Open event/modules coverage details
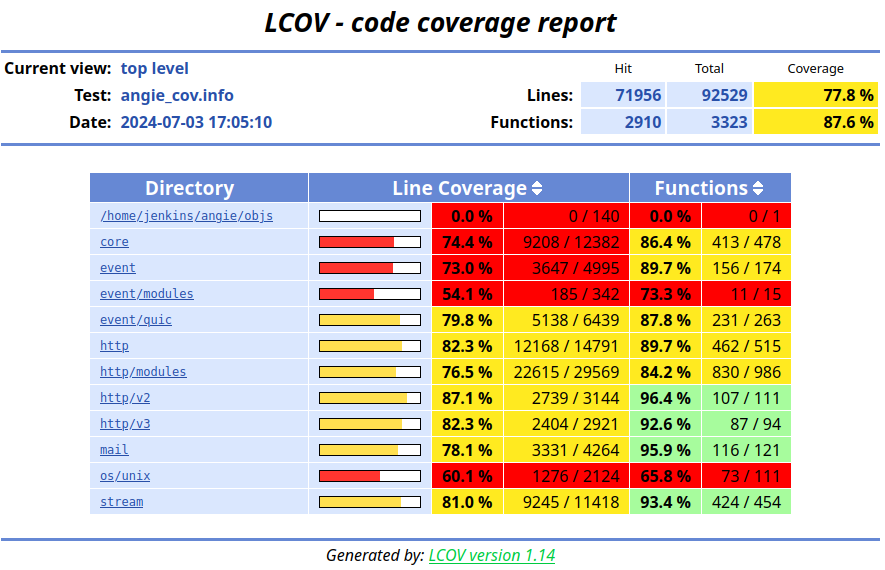The height and width of the screenshot is (570, 885). click(x=147, y=294)
